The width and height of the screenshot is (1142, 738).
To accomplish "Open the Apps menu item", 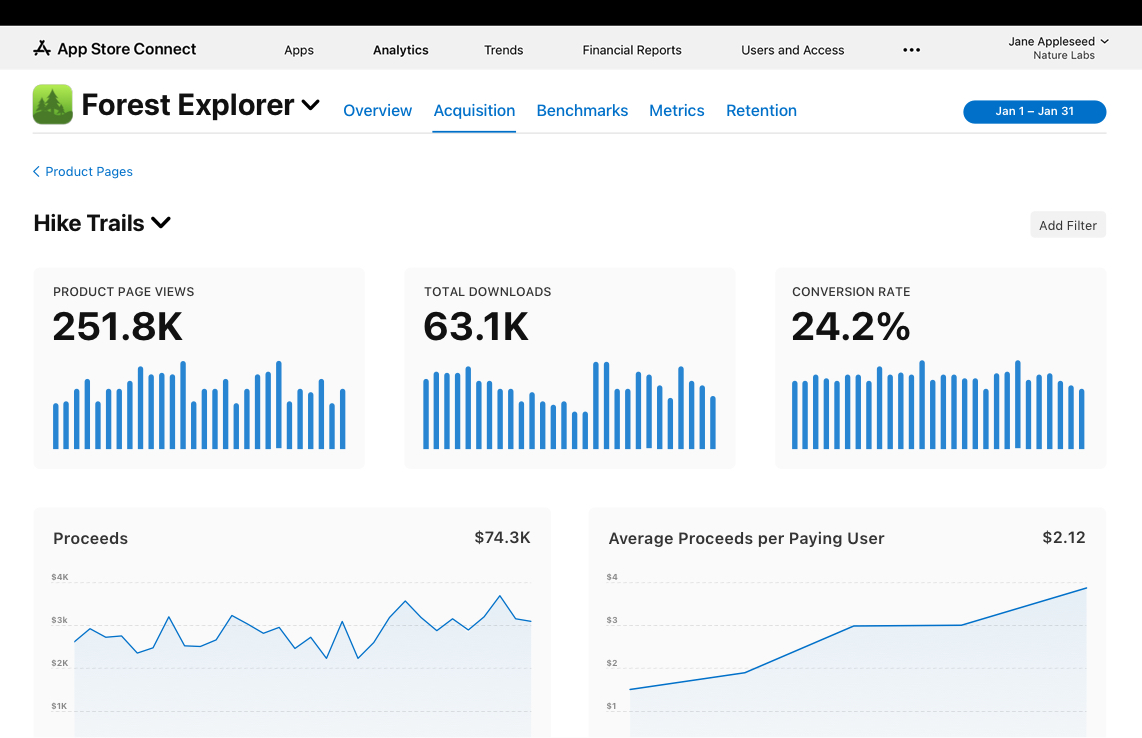I will coord(299,50).
